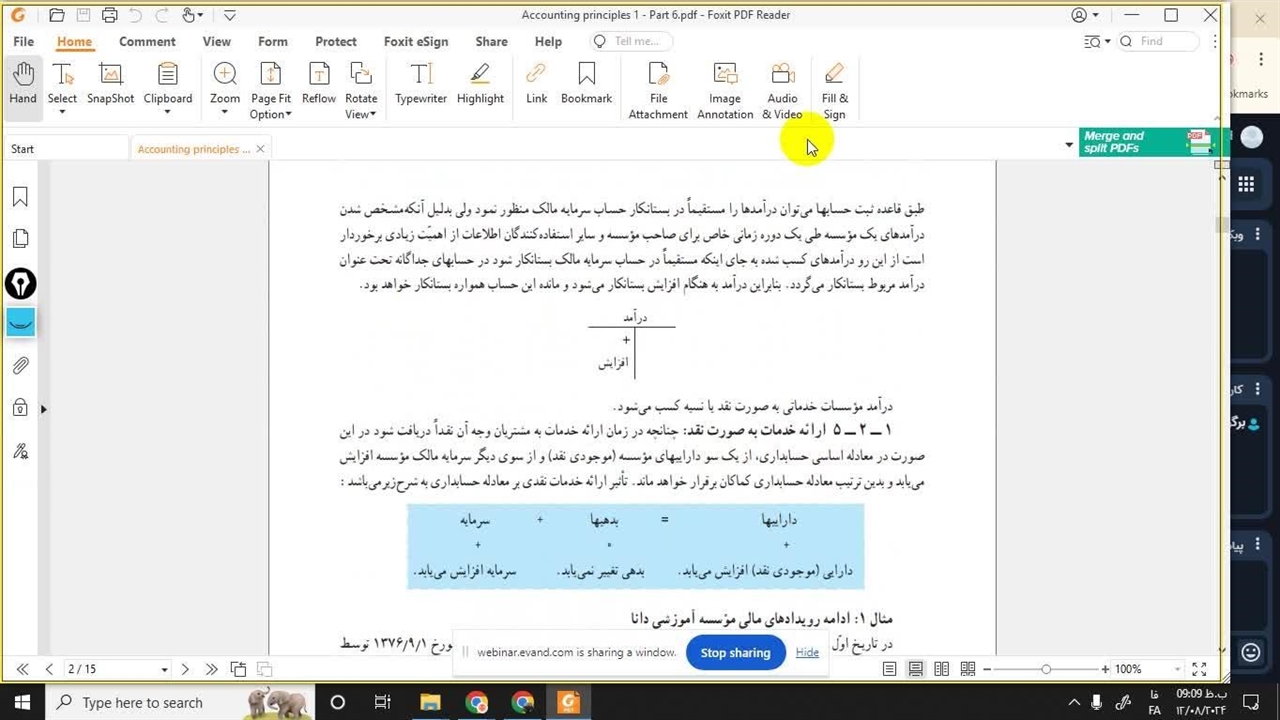Screen dimensions: 1280x720
Task: Expand the Rotate View dropdown
Action: click(x=361, y=114)
